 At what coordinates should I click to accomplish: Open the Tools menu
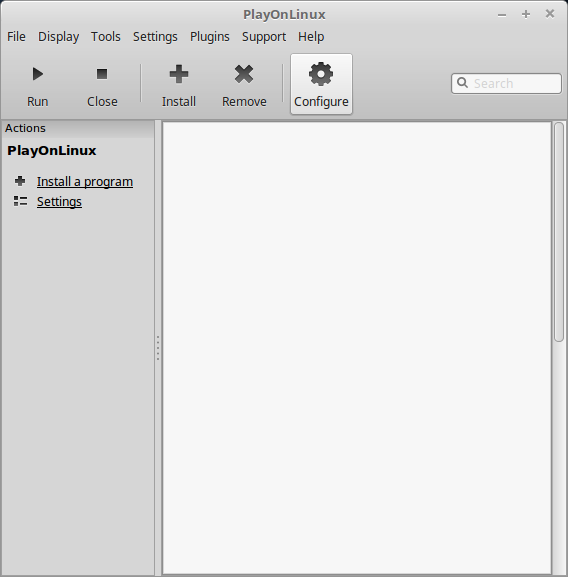tap(106, 36)
